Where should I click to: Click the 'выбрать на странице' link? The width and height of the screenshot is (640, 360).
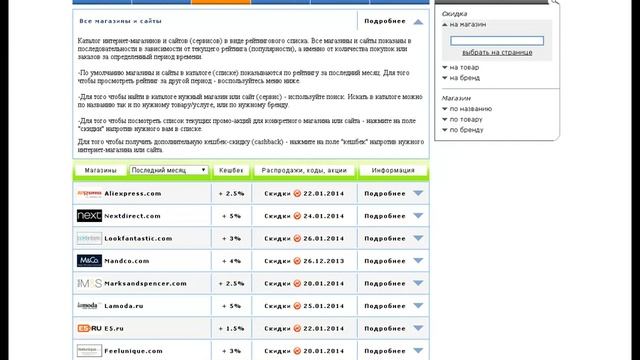tap(497, 52)
